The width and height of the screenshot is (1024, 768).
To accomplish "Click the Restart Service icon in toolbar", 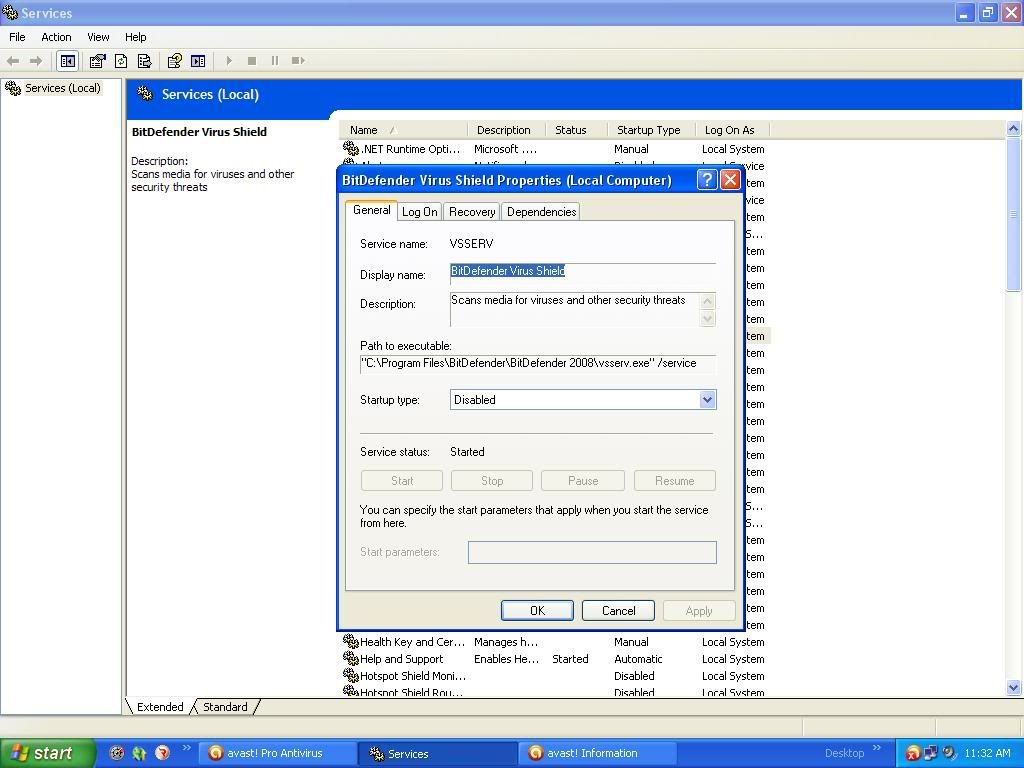I will [x=298, y=61].
